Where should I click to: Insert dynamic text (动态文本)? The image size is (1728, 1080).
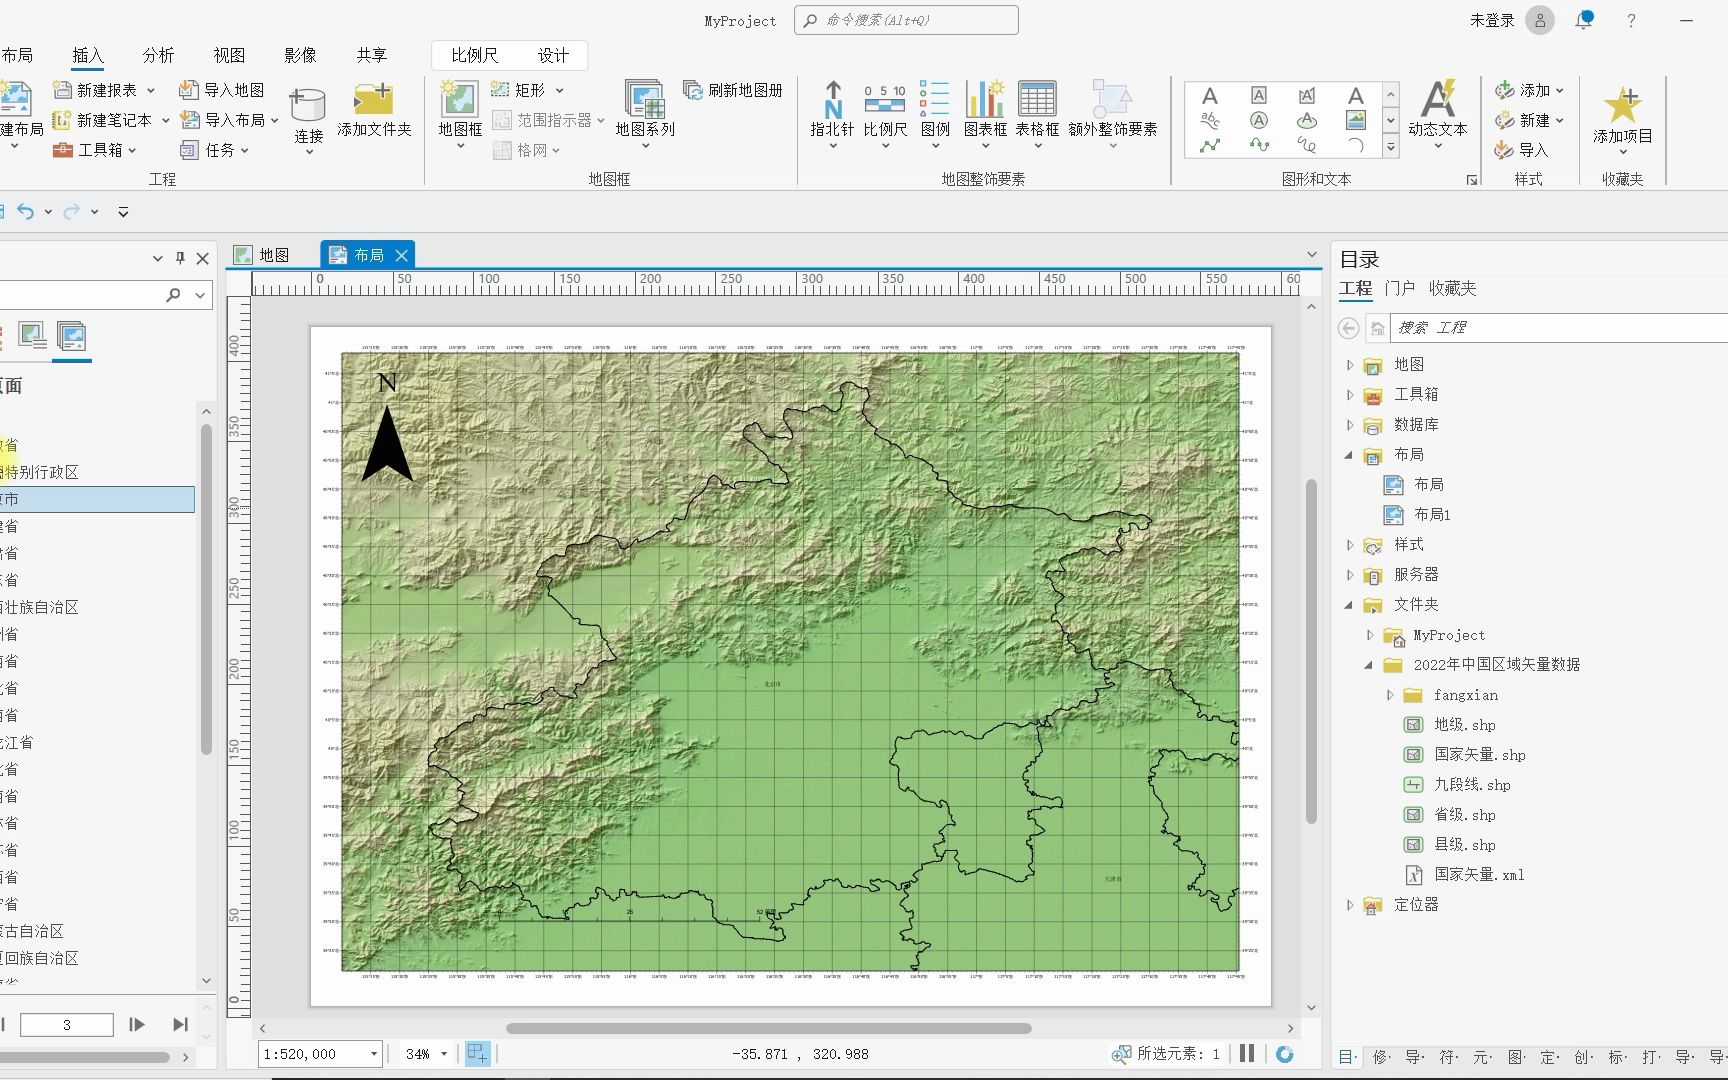pos(1438,112)
